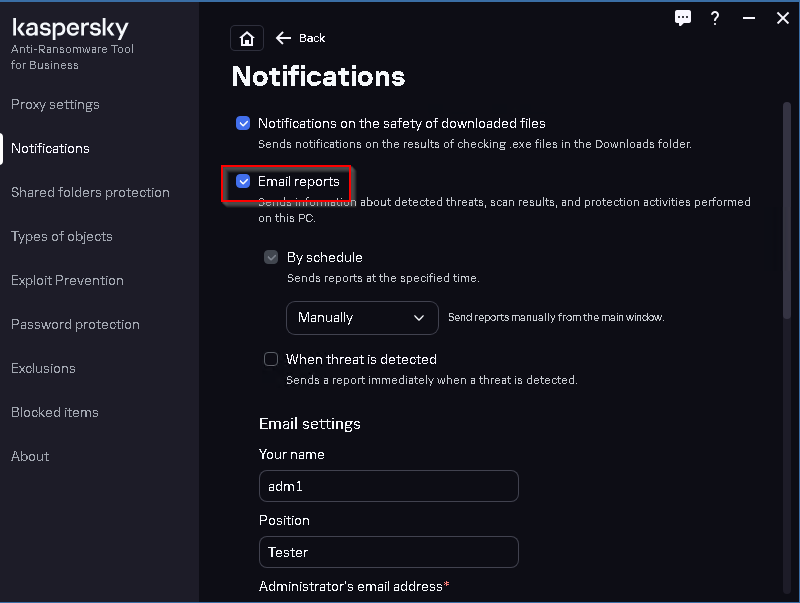Viewport: 800px width, 603px height.
Task: Go to Shared folders protection
Action: coord(90,192)
